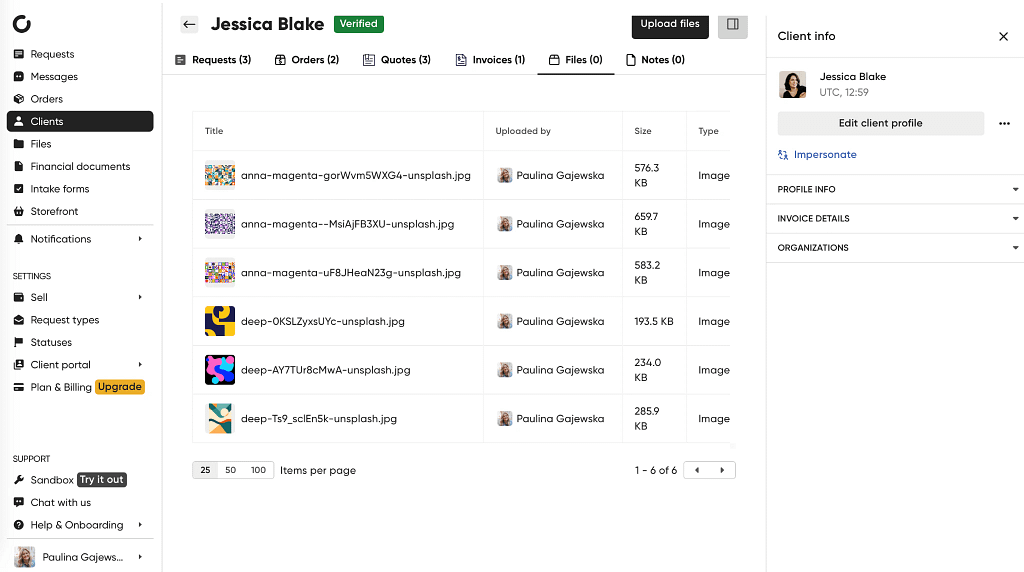Open thumbnail of anna-magenta-uF8JHeaN23g image
The image size is (1024, 572).
tap(220, 273)
